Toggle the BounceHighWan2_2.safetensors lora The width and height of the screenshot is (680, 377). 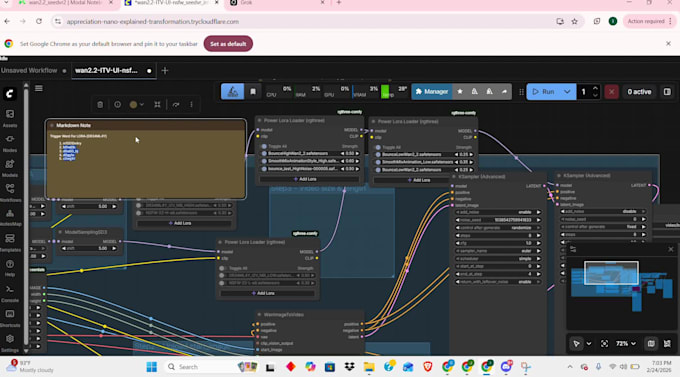point(264,154)
